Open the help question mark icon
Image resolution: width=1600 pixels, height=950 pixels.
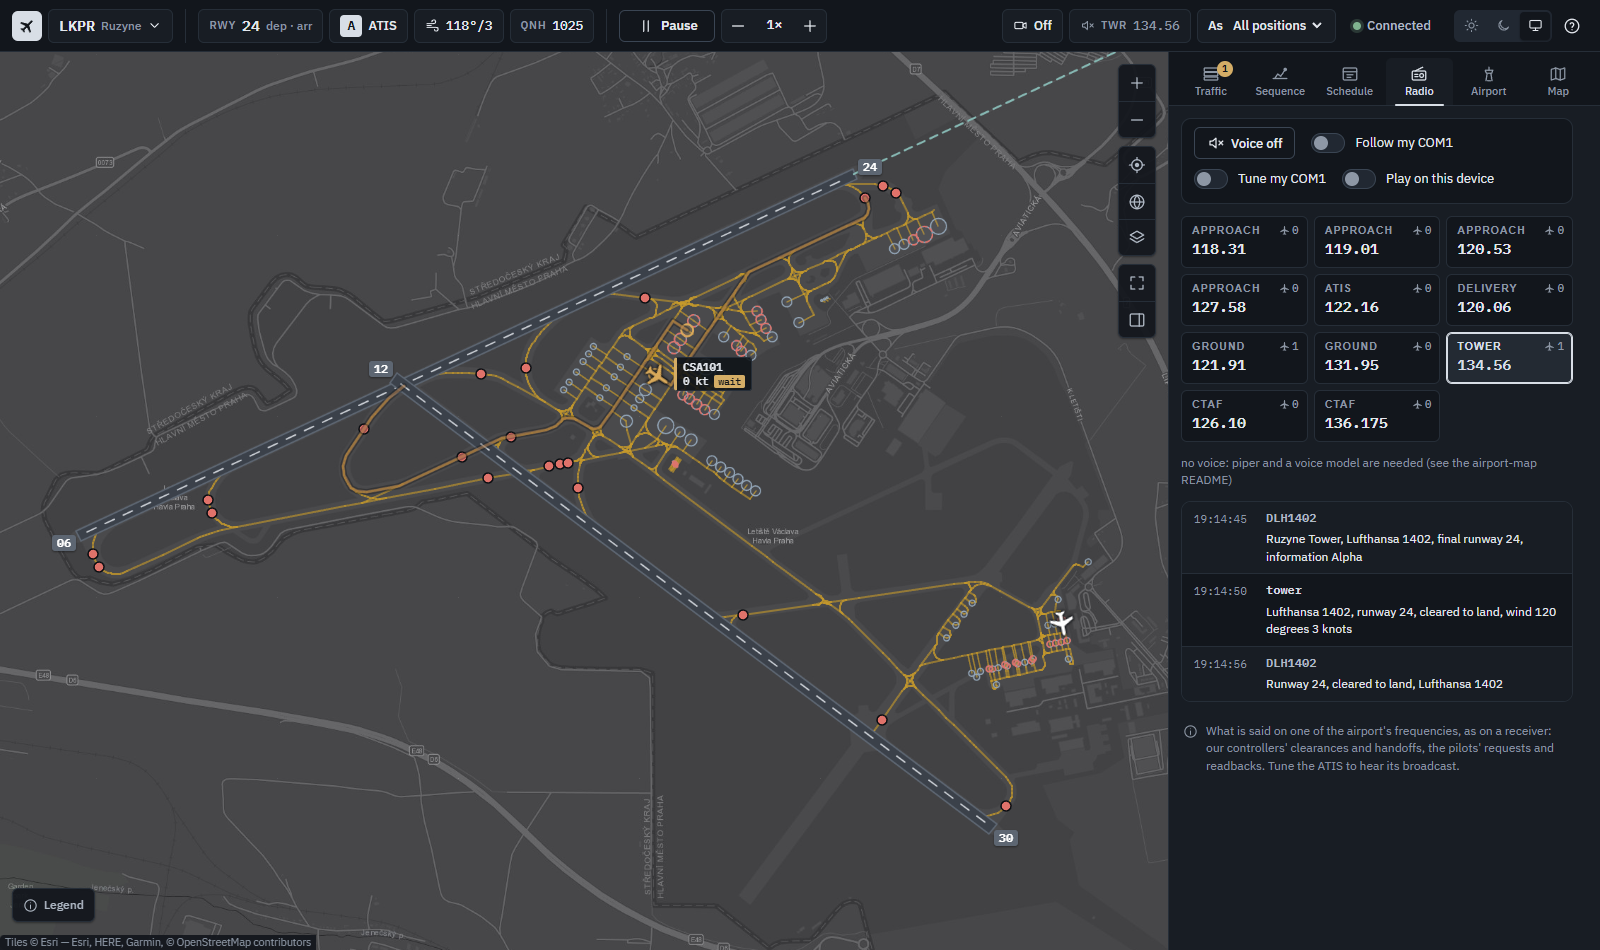(1572, 26)
